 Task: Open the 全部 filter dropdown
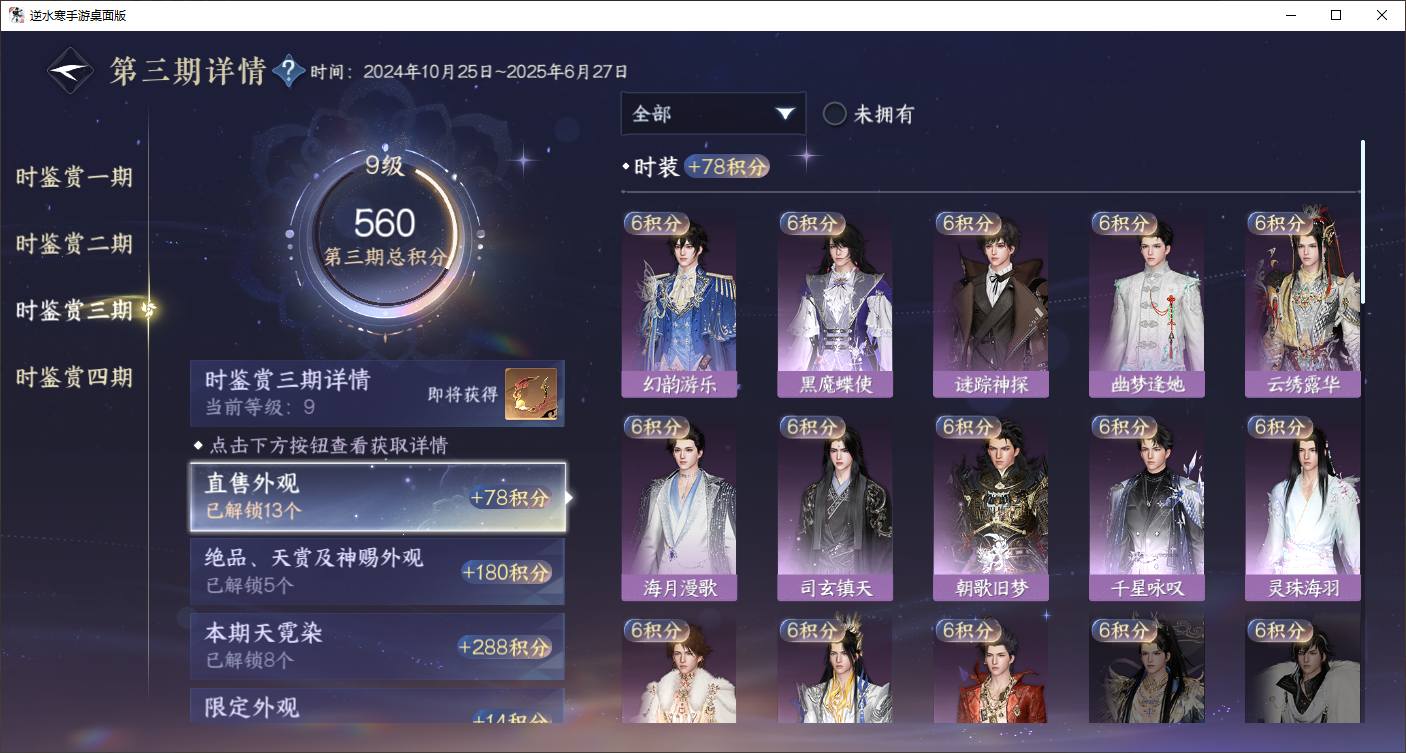tap(713, 114)
